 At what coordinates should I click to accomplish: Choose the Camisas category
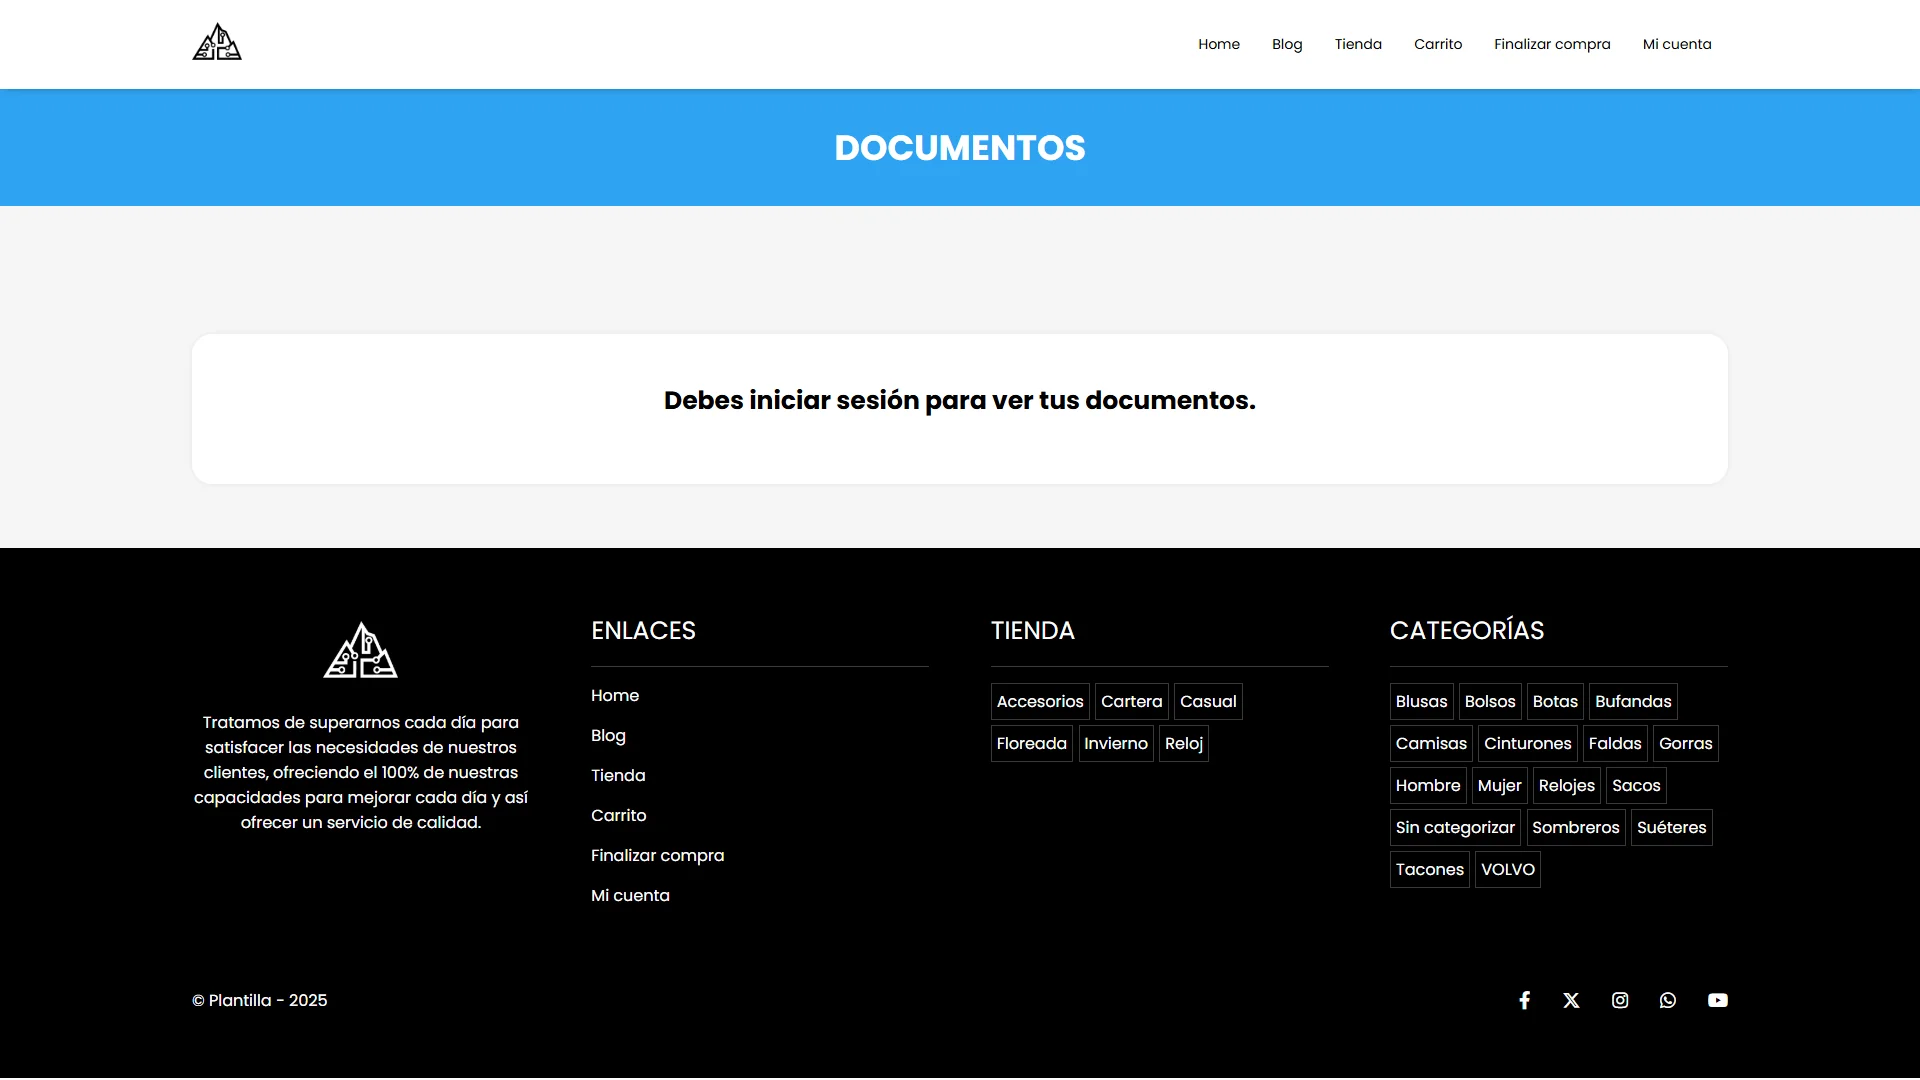(1431, 743)
